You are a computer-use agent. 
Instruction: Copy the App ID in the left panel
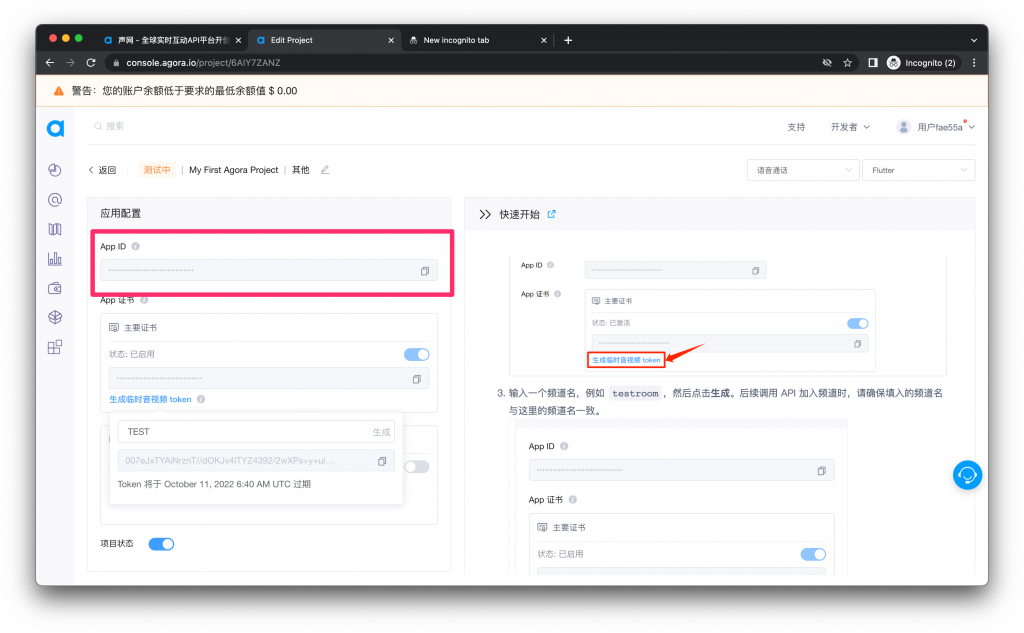[425, 271]
